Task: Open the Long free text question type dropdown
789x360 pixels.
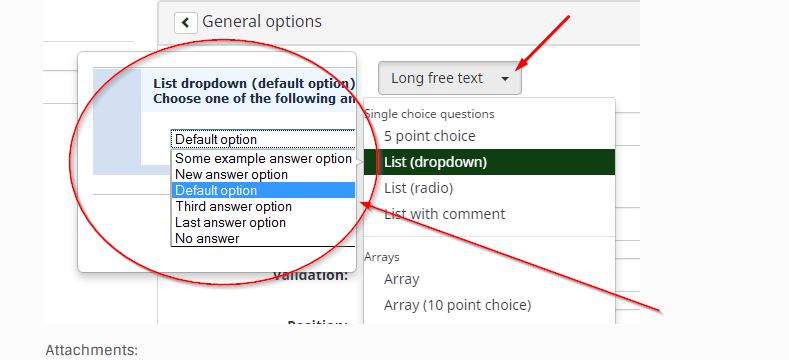Action: tap(450, 78)
